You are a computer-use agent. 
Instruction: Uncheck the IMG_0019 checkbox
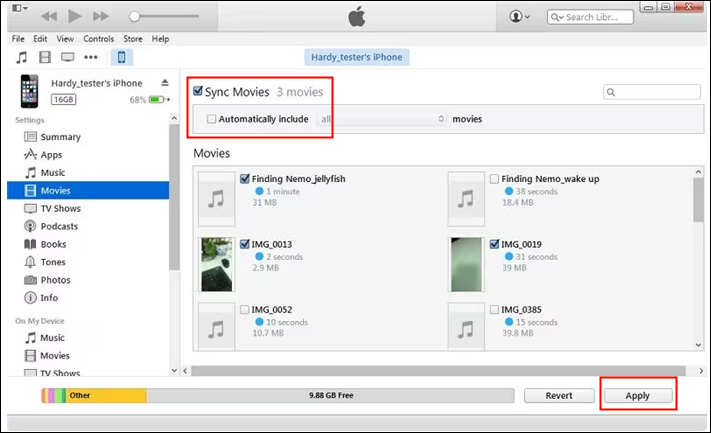coord(495,244)
